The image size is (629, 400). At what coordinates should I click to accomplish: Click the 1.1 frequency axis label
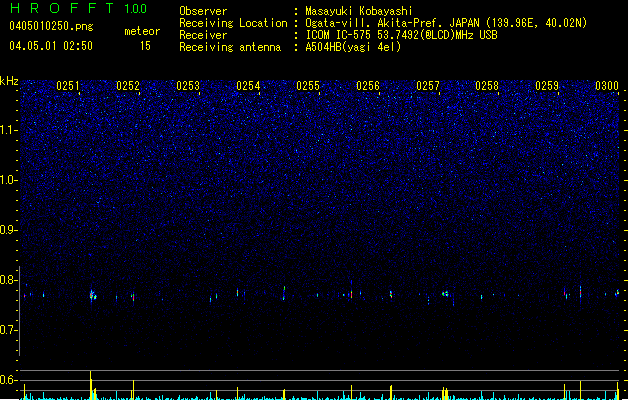pos(8,130)
